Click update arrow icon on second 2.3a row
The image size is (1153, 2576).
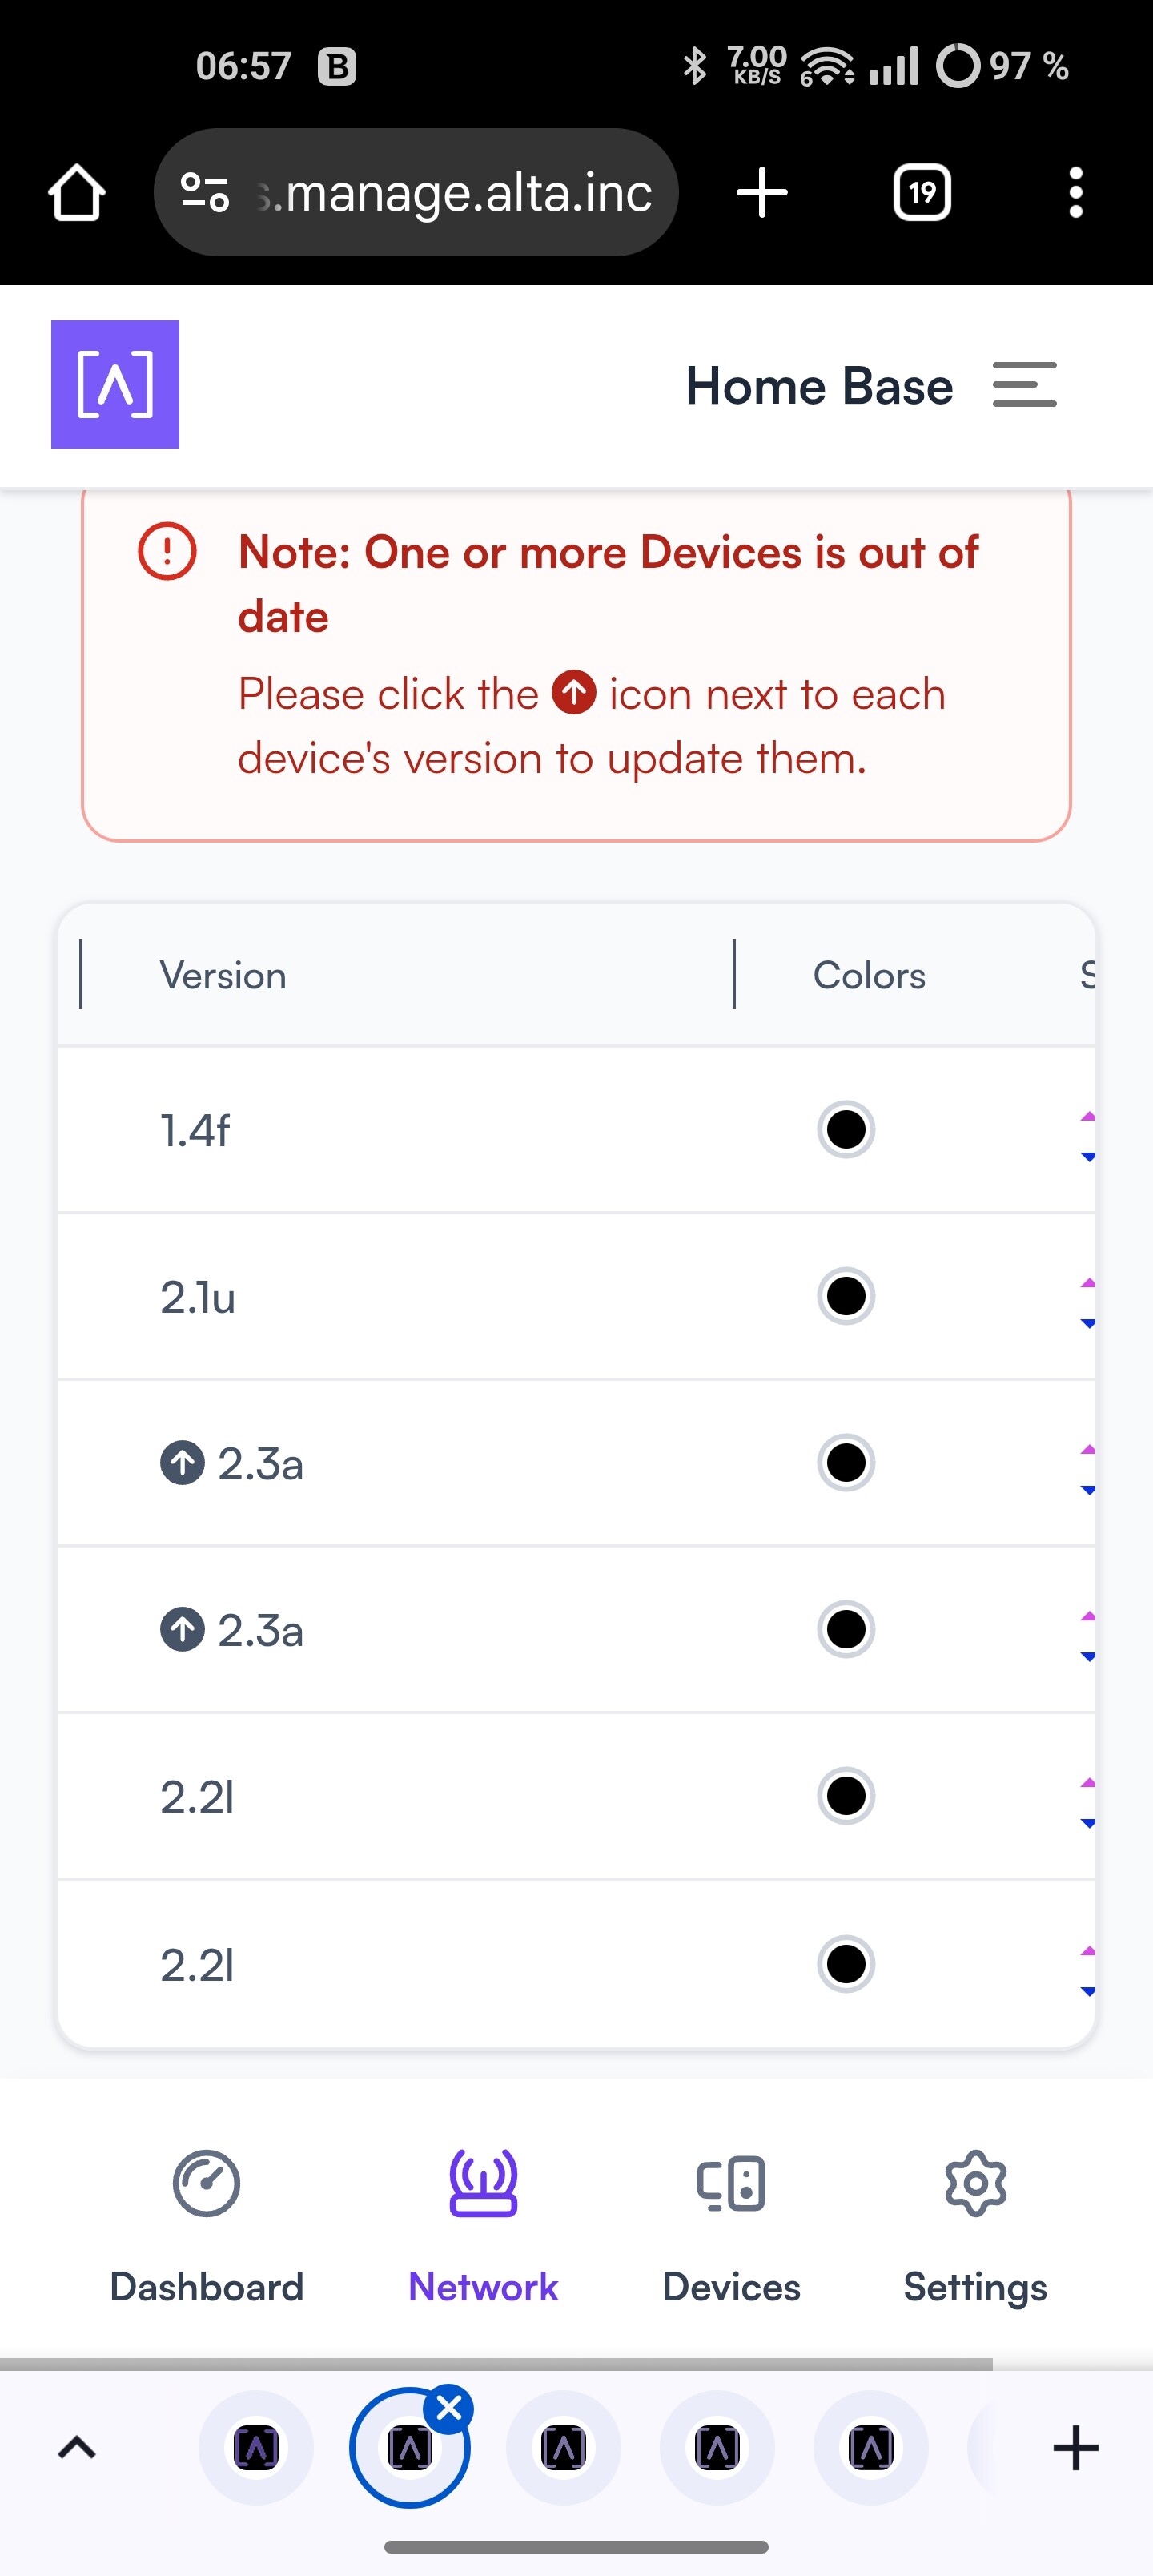coord(182,1631)
